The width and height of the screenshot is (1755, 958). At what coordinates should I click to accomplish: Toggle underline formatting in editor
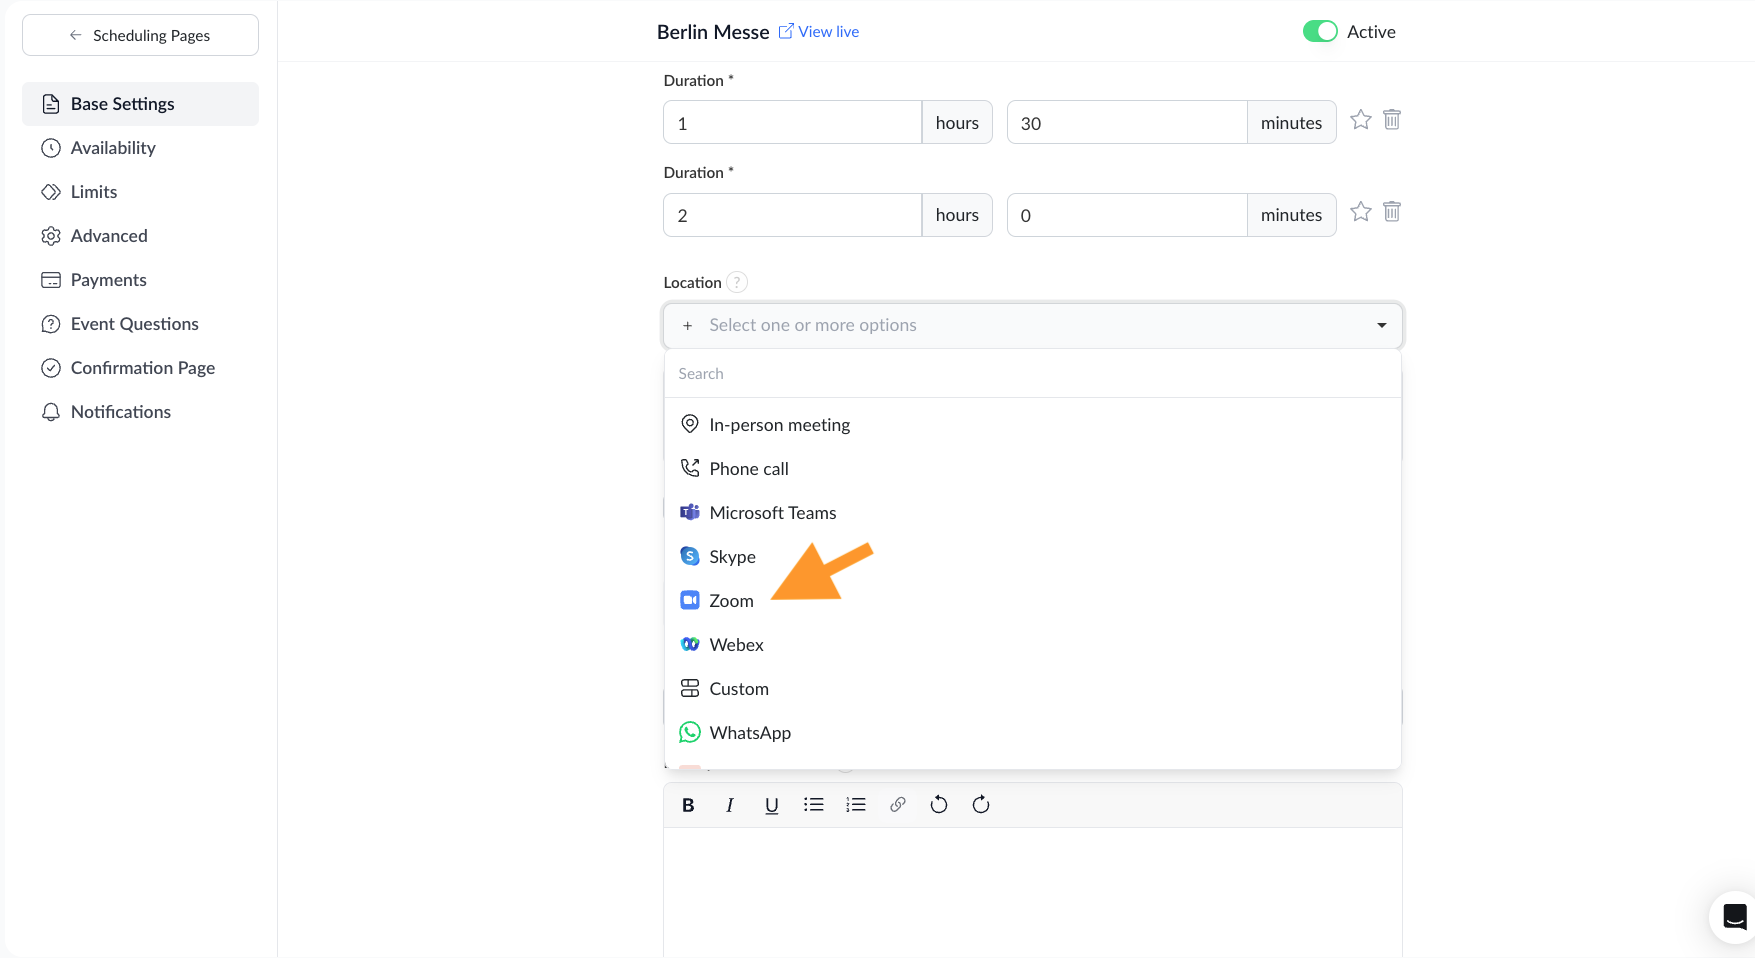click(771, 805)
